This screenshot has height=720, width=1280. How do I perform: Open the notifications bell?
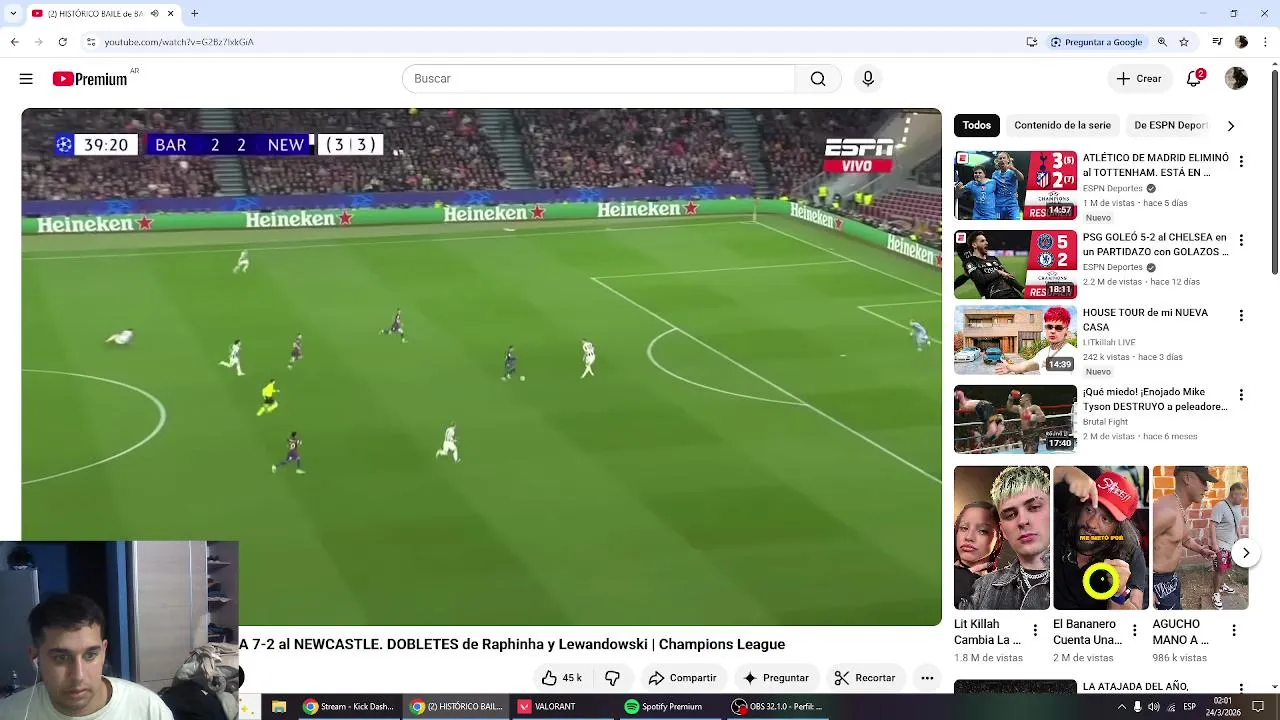pos(1194,79)
